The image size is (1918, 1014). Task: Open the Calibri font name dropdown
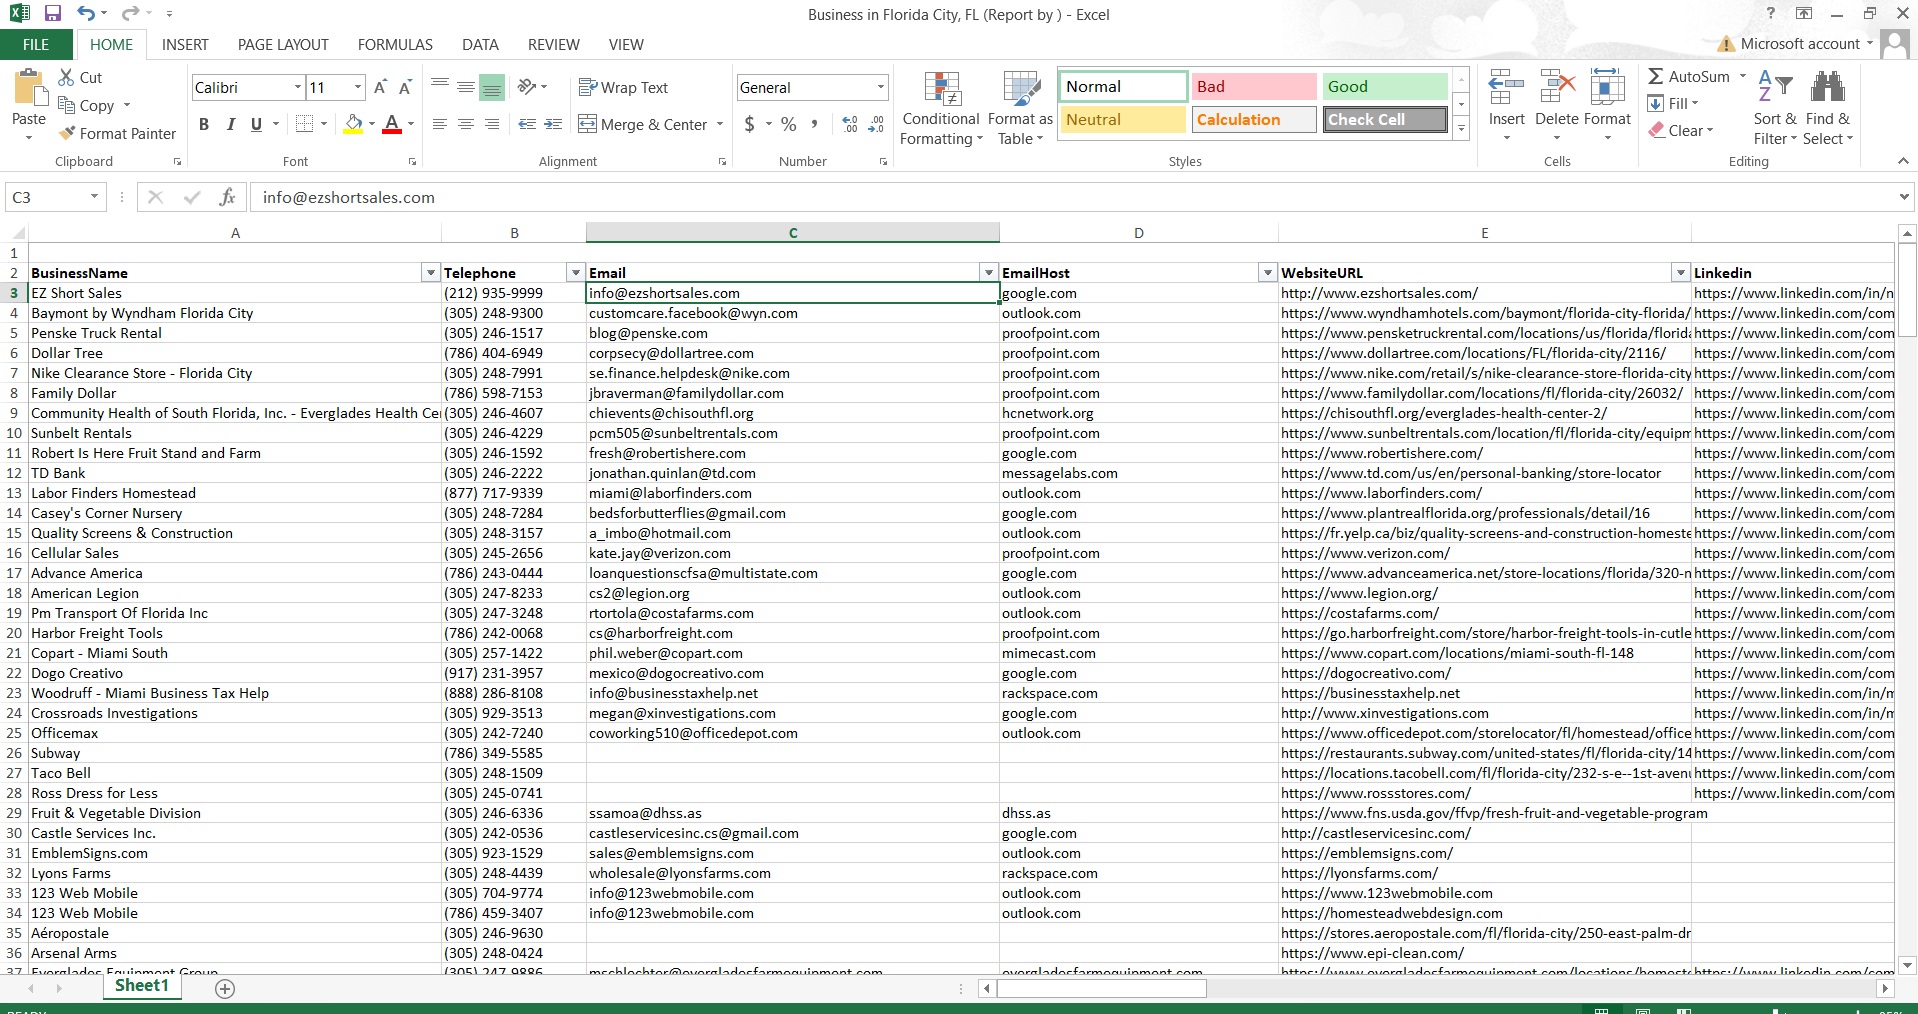tap(298, 88)
